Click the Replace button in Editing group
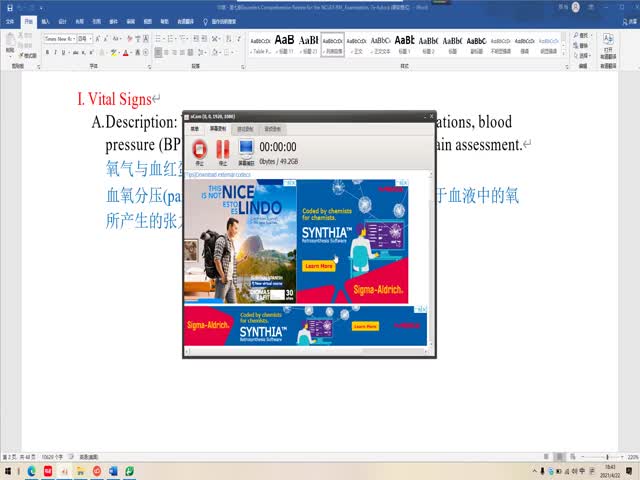The height and width of the screenshot is (480, 640). pos(581,46)
